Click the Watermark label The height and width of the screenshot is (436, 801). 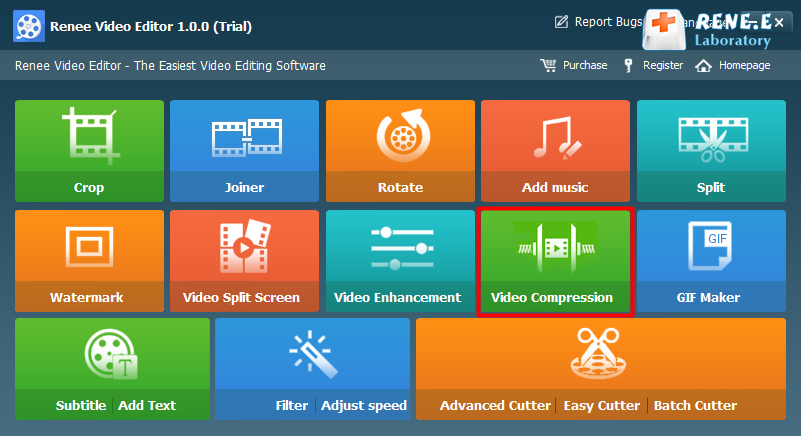point(86,297)
